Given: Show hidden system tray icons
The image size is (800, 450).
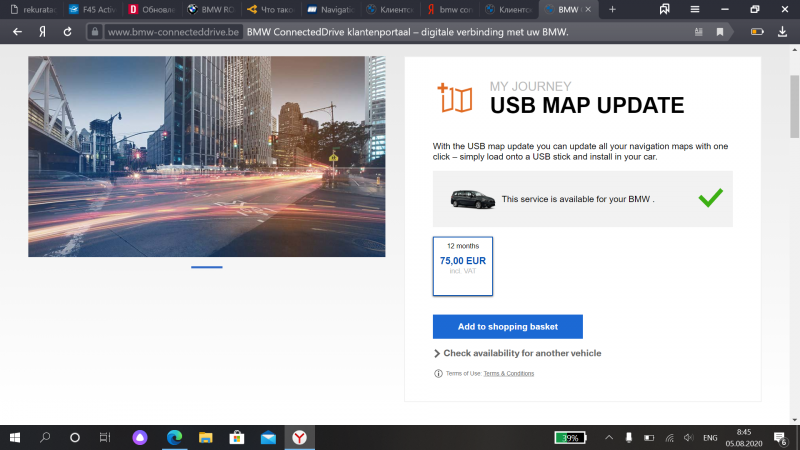Looking at the screenshot, I should pyautogui.click(x=609, y=438).
